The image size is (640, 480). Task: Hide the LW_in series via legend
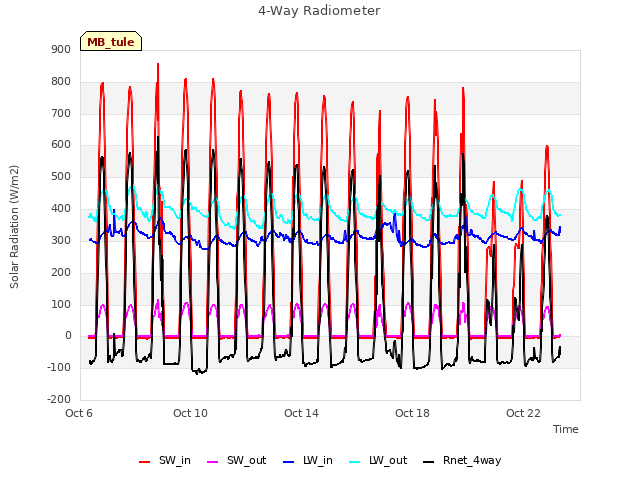(x=308, y=461)
